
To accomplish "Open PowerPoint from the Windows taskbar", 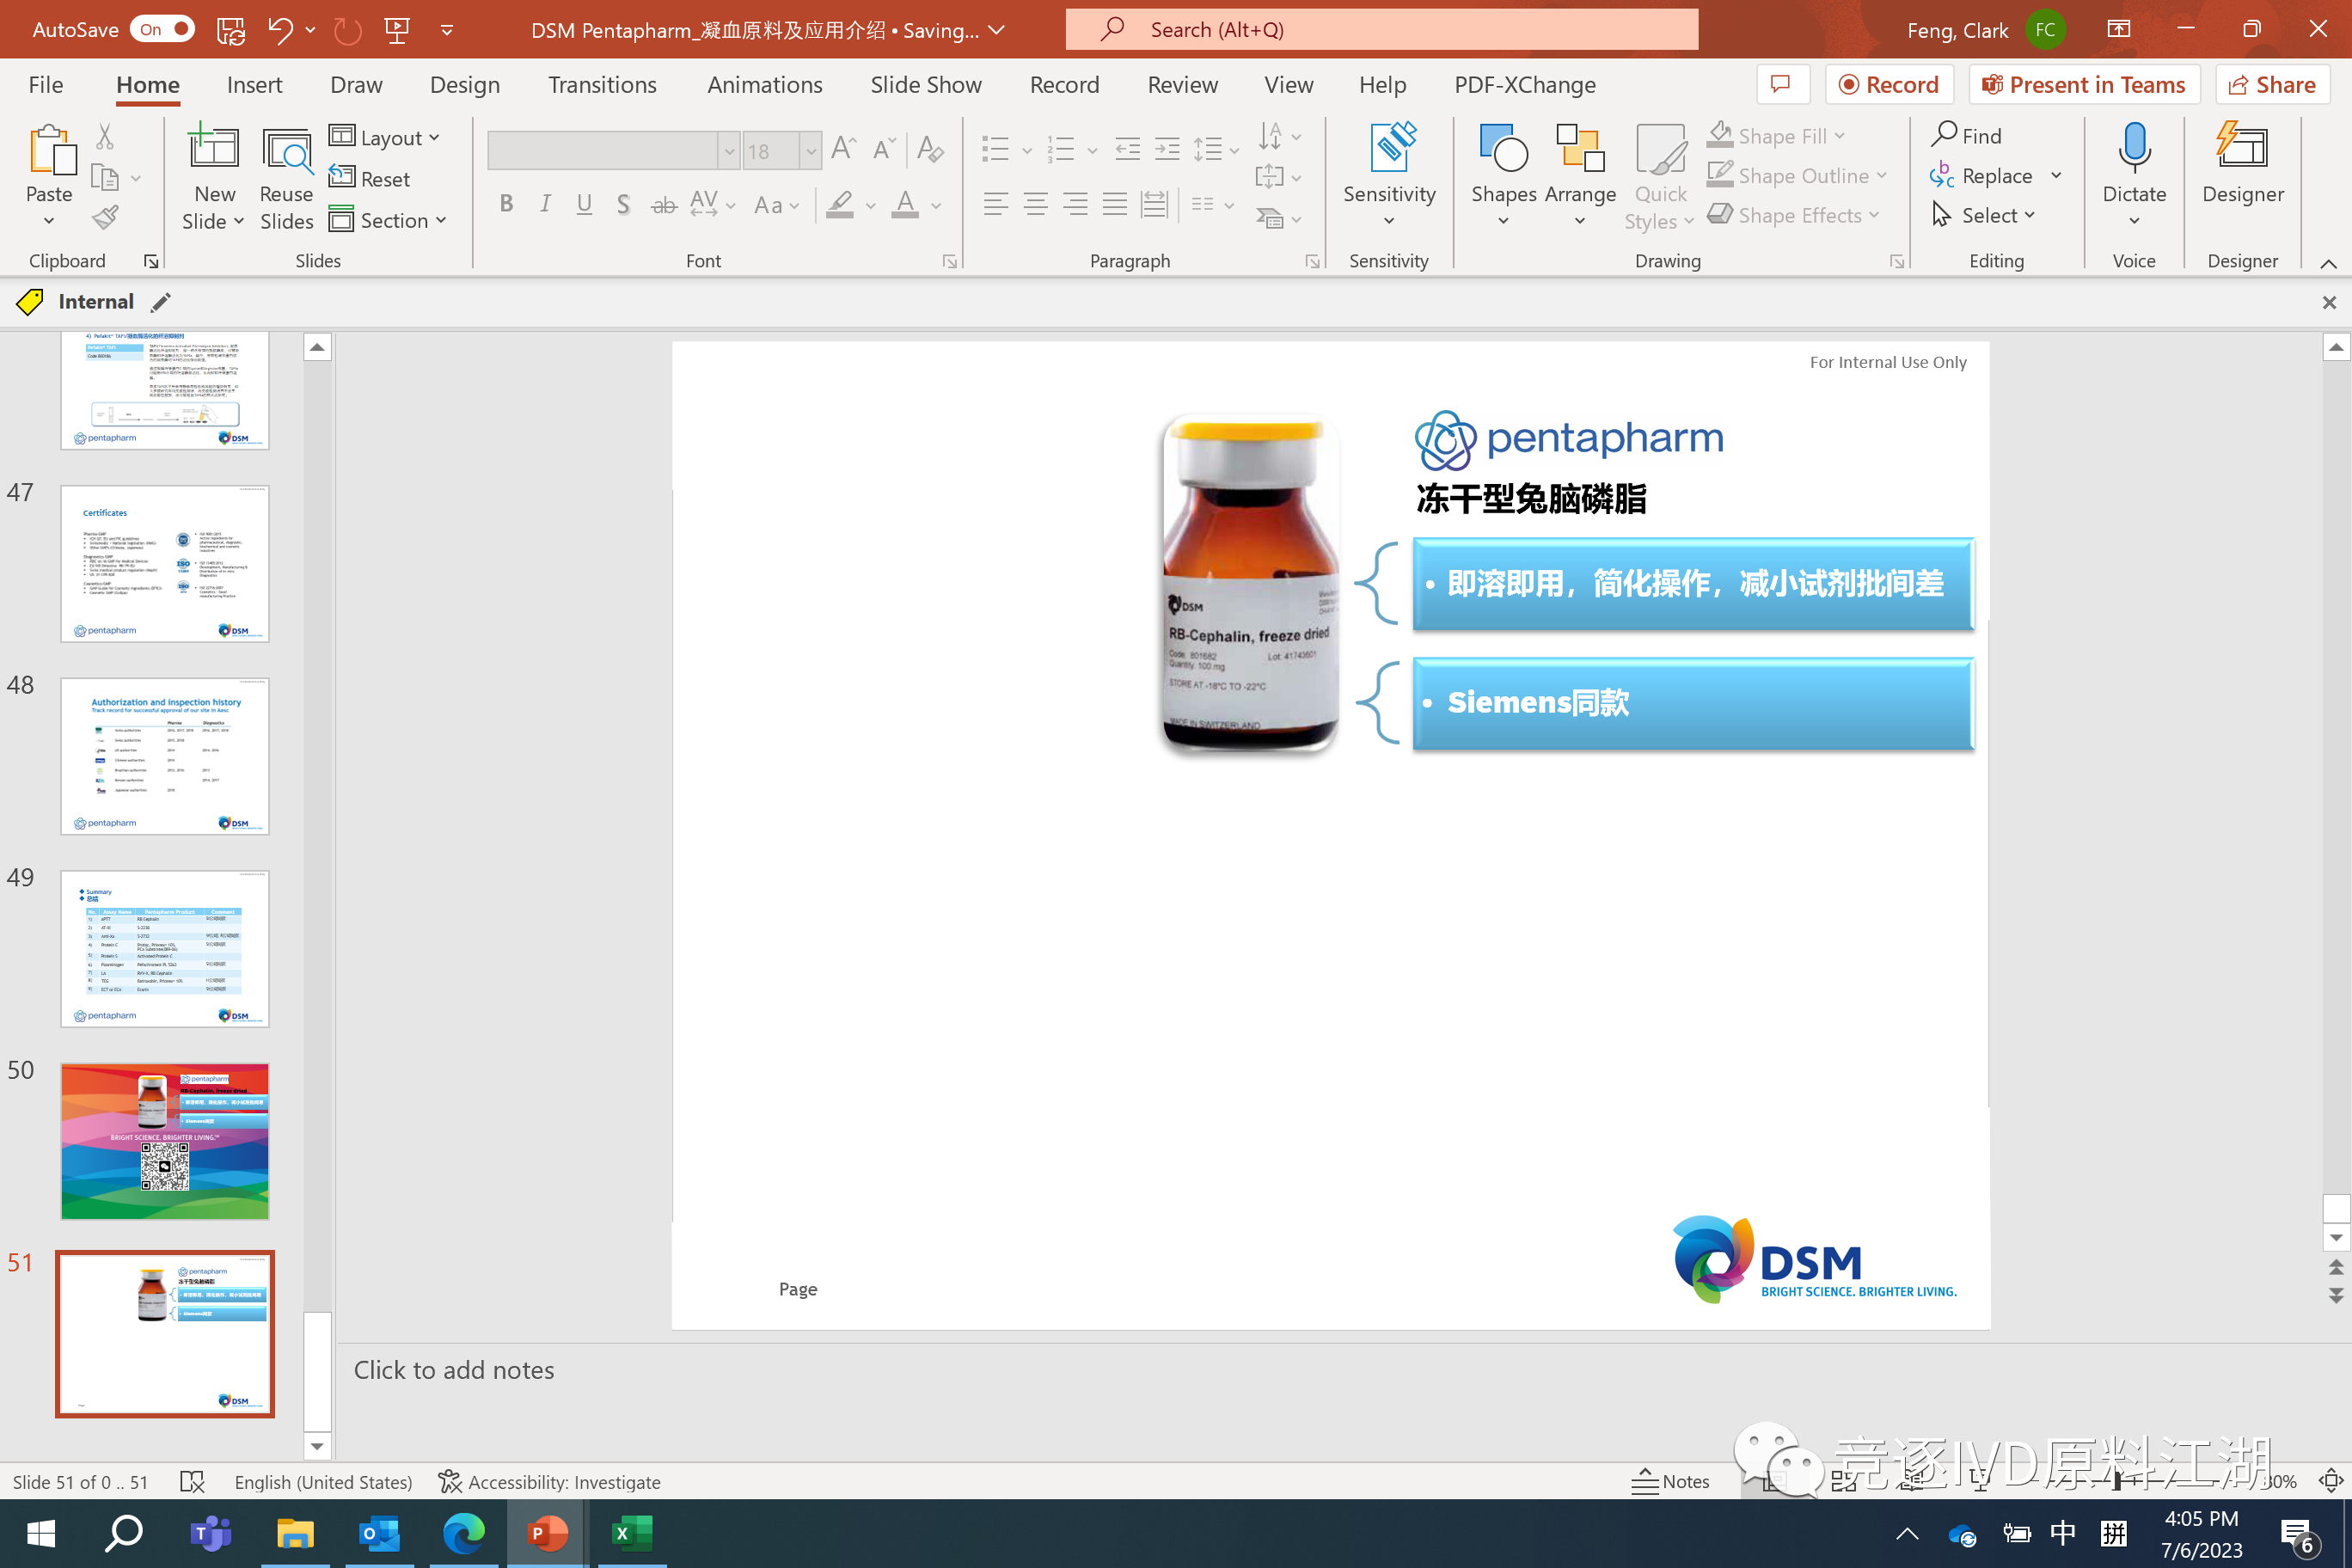I will (546, 1532).
